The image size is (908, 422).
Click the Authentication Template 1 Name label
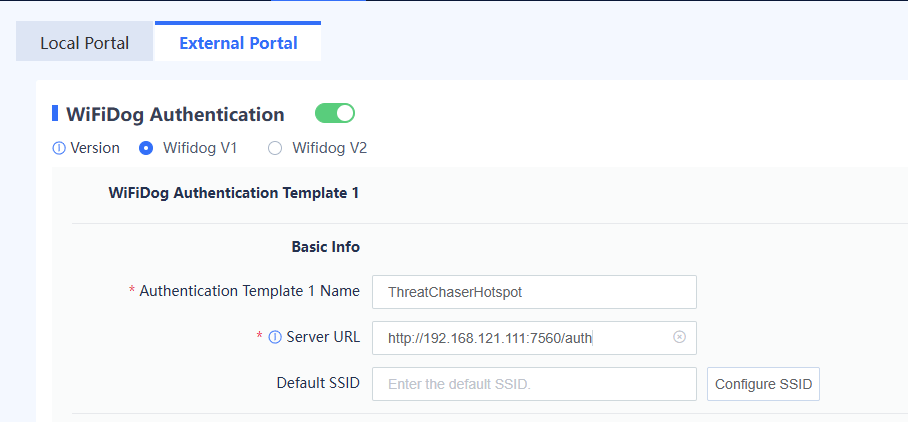(x=249, y=291)
